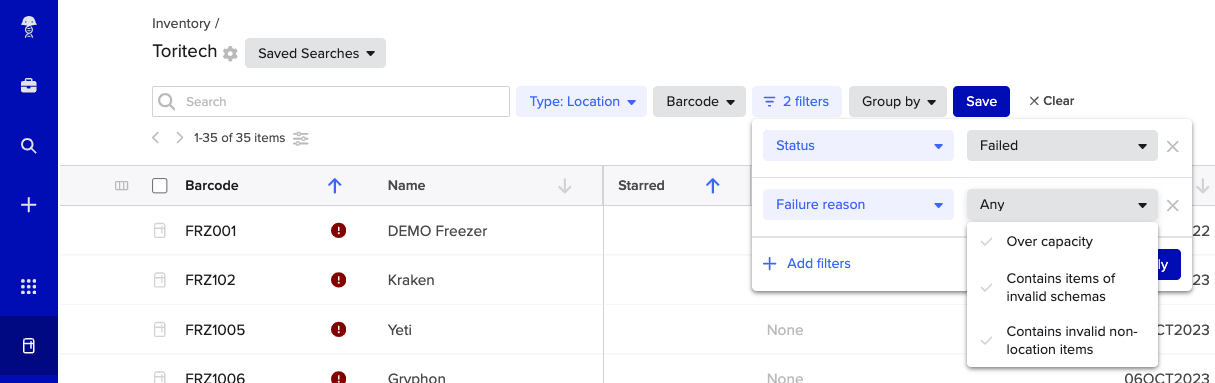Screen dimensions: 1215x383
Task: Open the 2 filters menu
Action: 797,101
